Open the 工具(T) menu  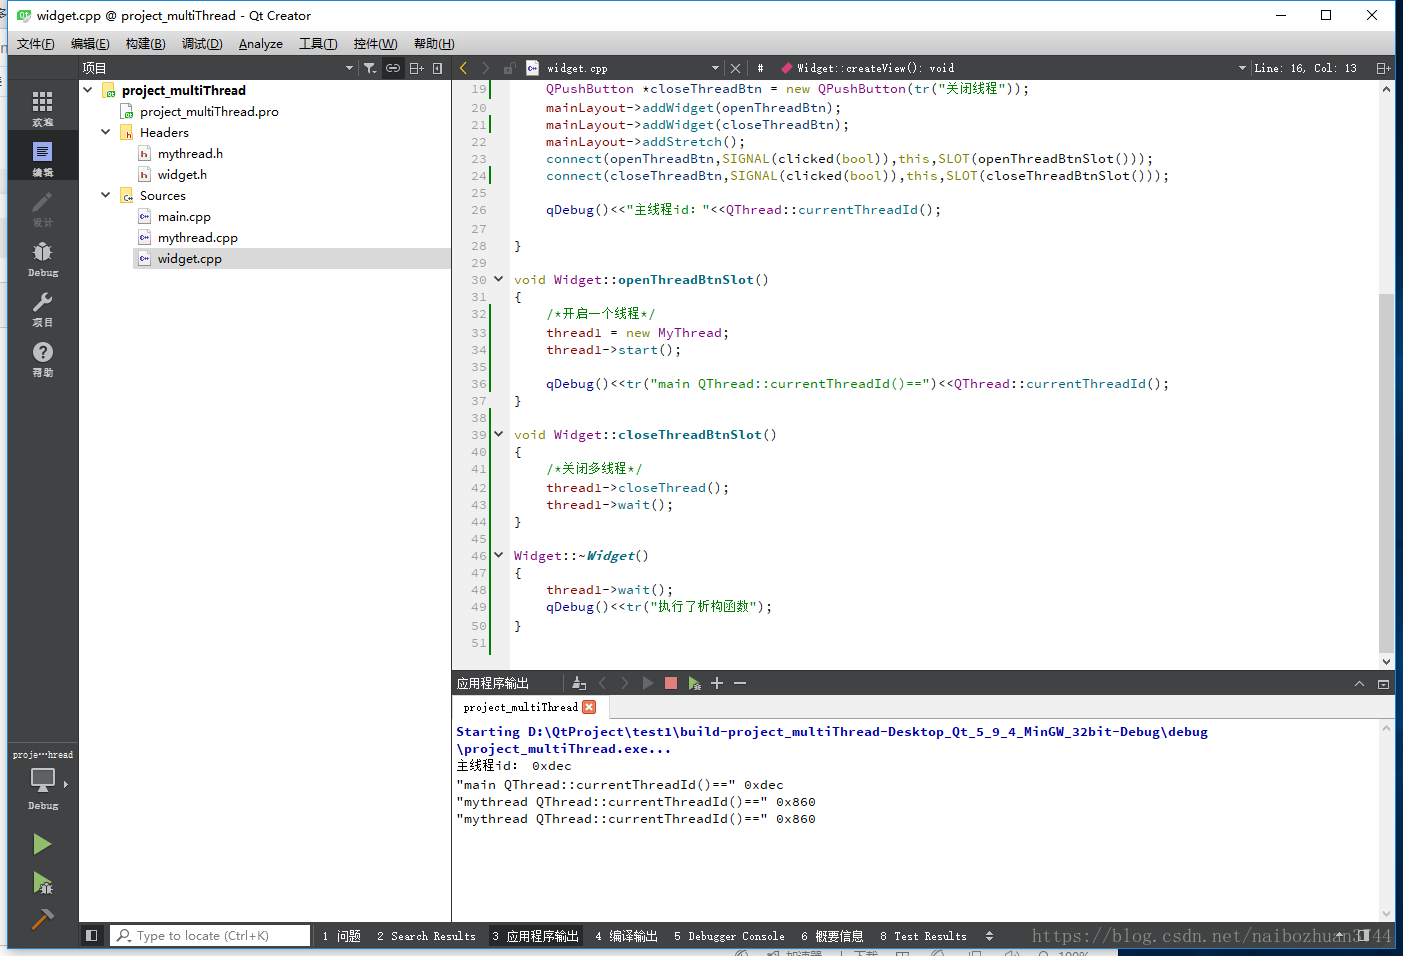click(318, 44)
